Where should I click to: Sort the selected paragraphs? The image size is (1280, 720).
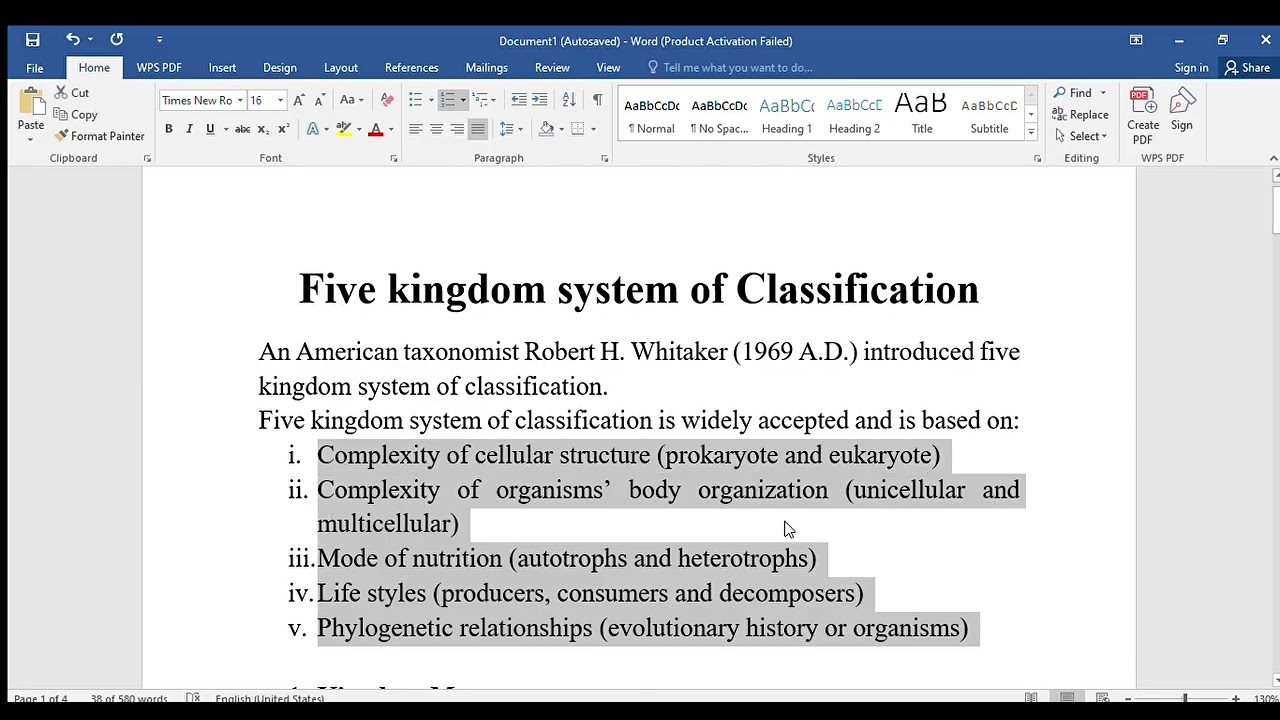pos(569,100)
